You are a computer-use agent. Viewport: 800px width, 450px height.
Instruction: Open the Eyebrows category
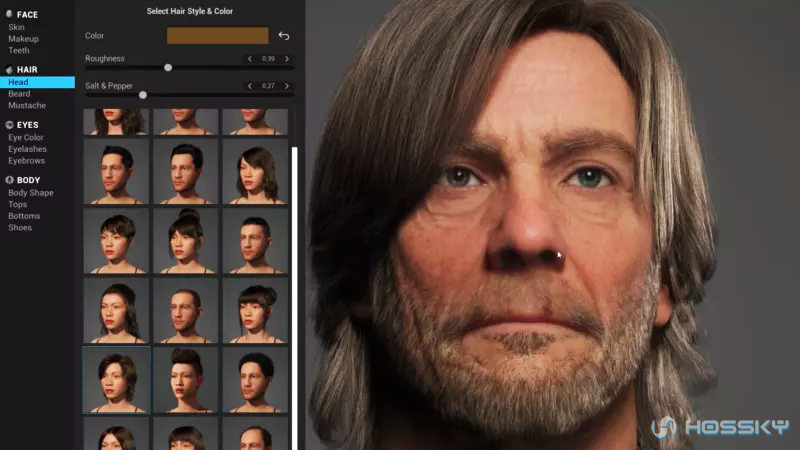click(x=27, y=161)
